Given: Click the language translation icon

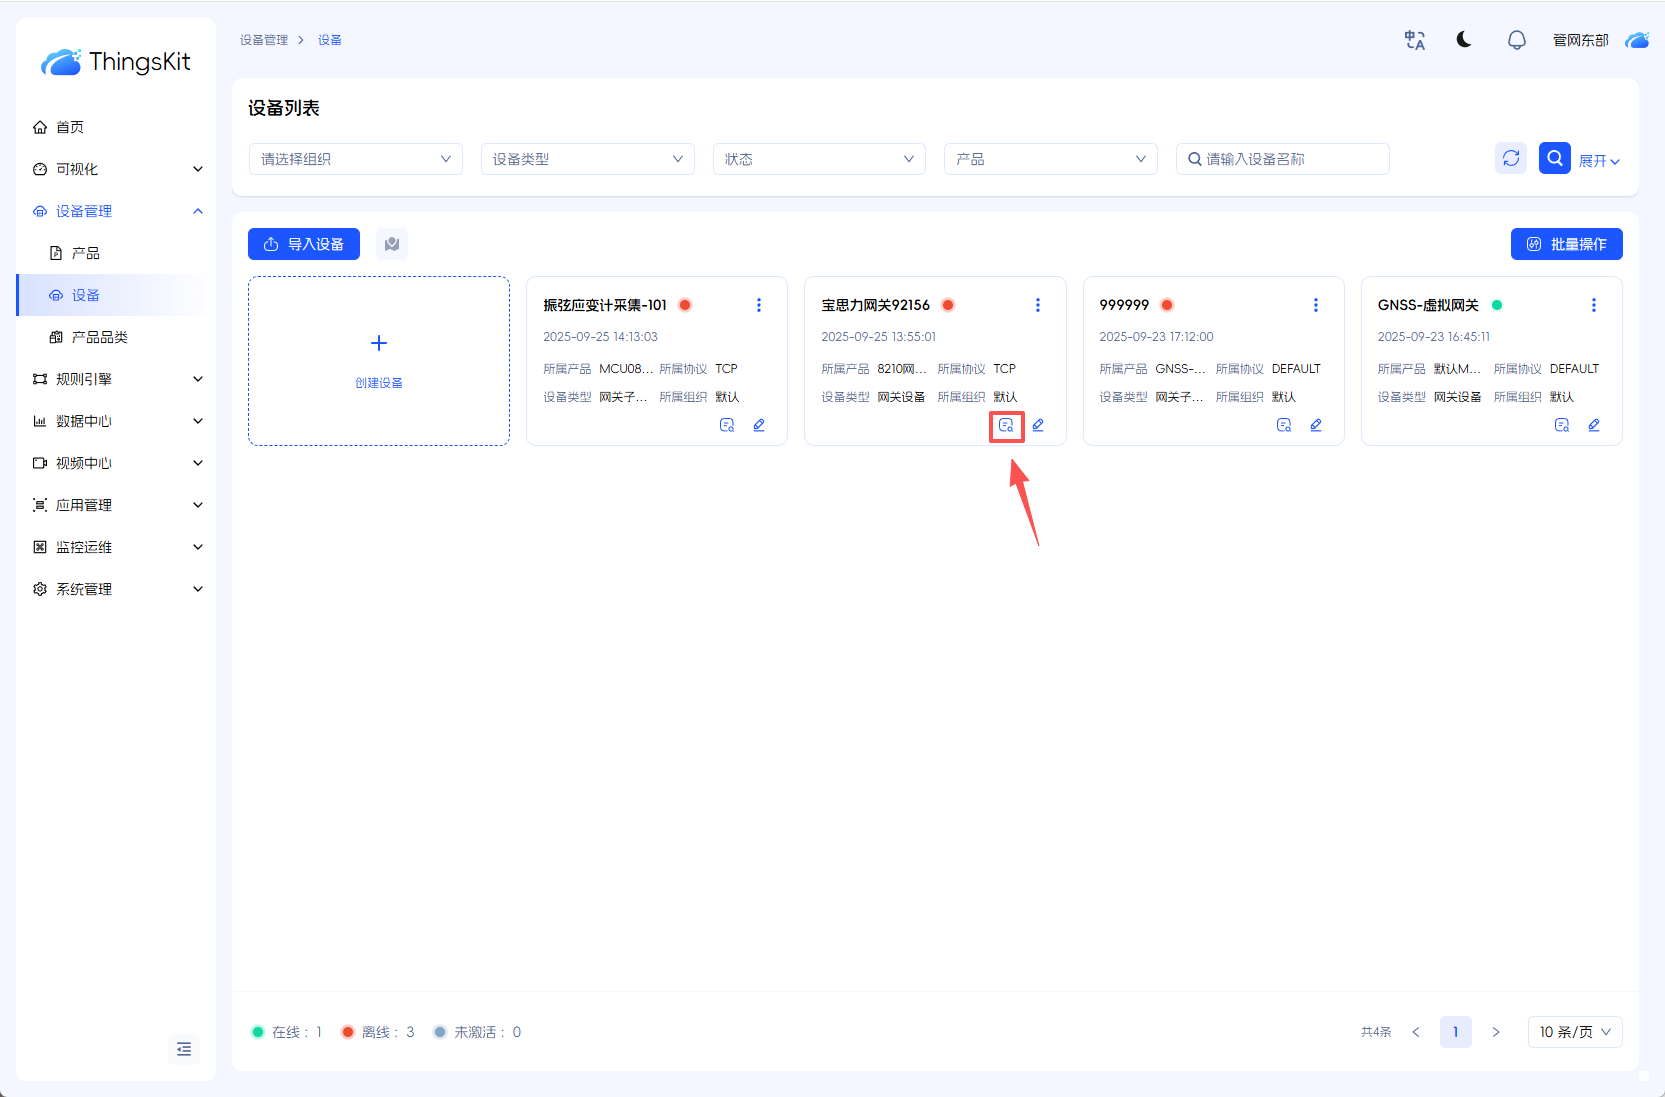Looking at the screenshot, I should (1414, 40).
